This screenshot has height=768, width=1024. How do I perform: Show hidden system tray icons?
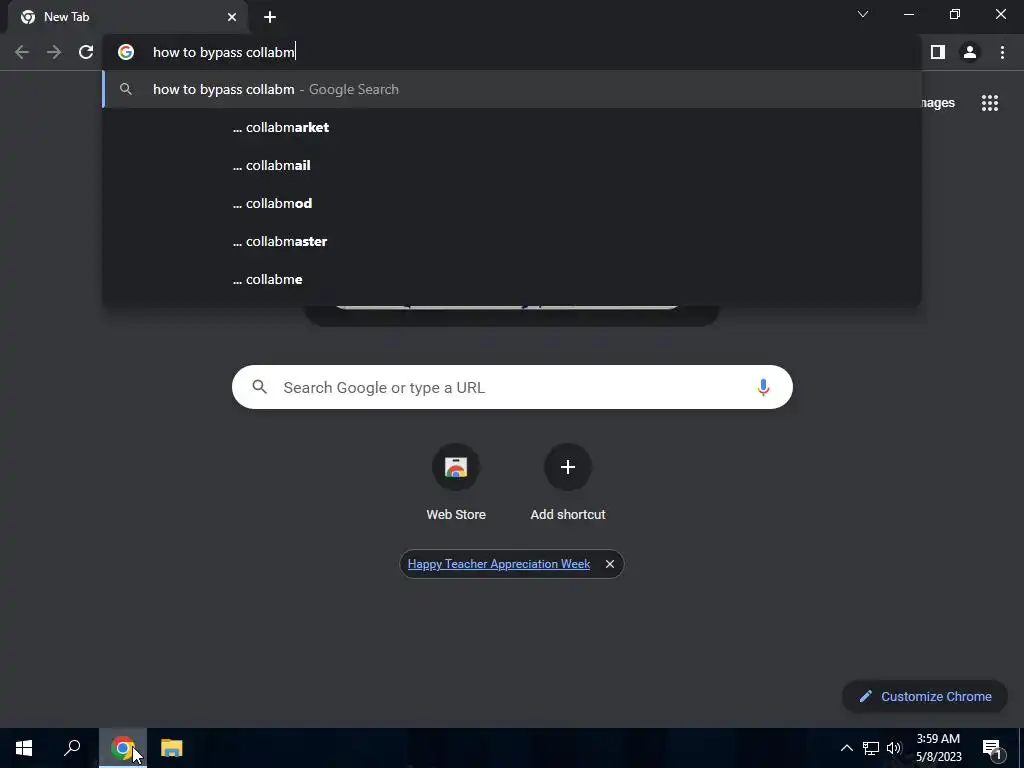[846, 748]
